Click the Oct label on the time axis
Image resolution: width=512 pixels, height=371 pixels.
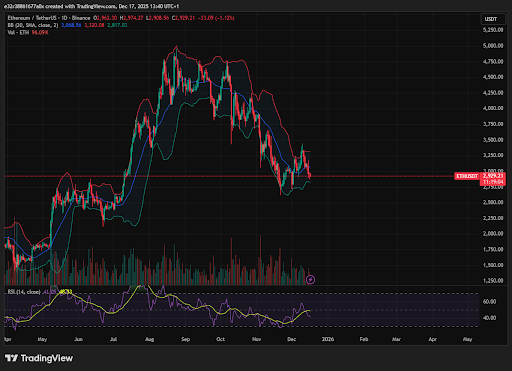pos(221,339)
